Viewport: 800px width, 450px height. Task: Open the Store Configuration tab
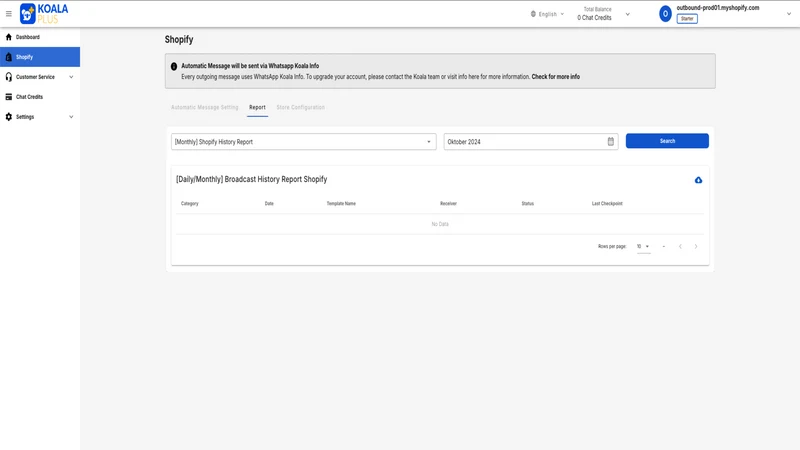pos(301,107)
